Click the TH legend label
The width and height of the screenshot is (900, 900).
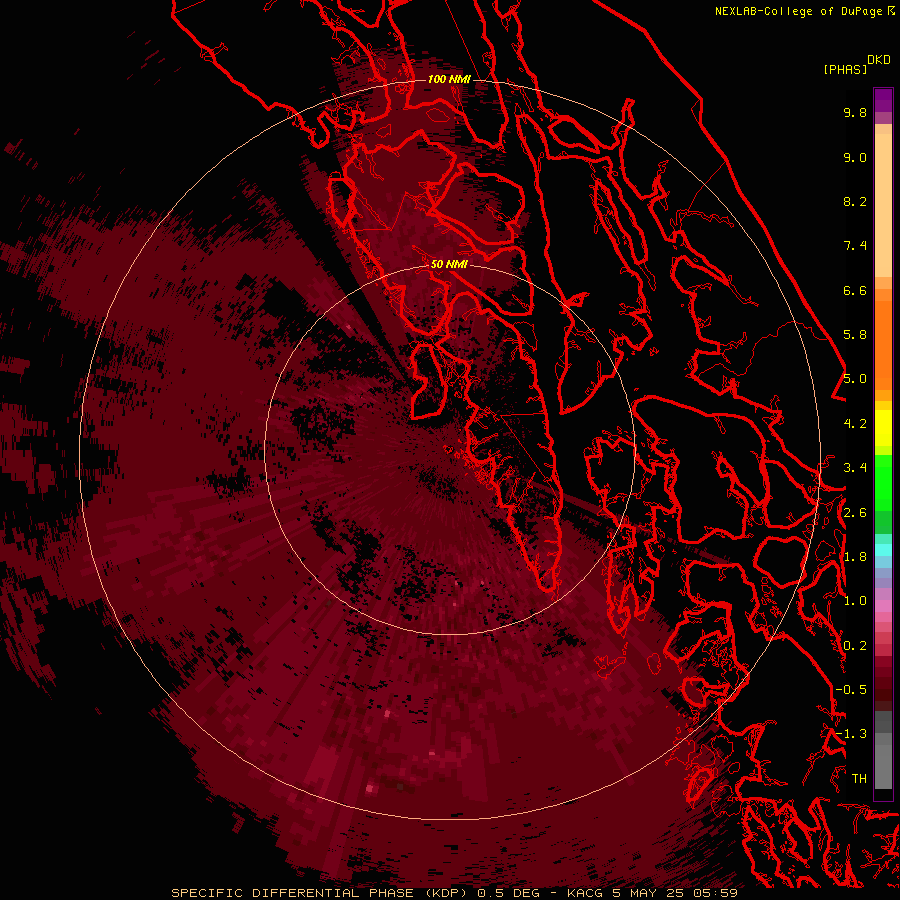pos(859,778)
